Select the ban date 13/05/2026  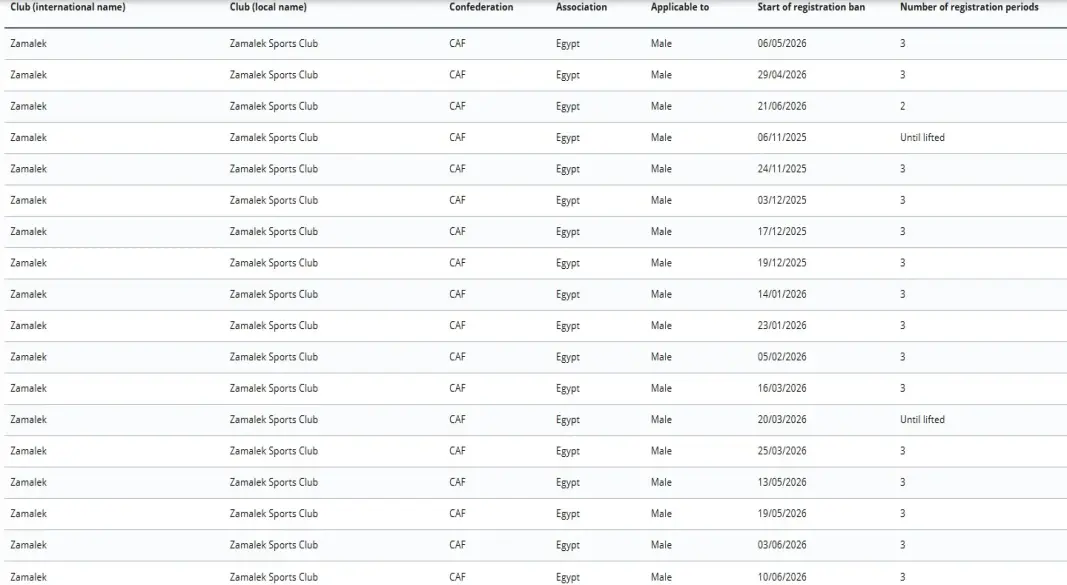tap(782, 482)
